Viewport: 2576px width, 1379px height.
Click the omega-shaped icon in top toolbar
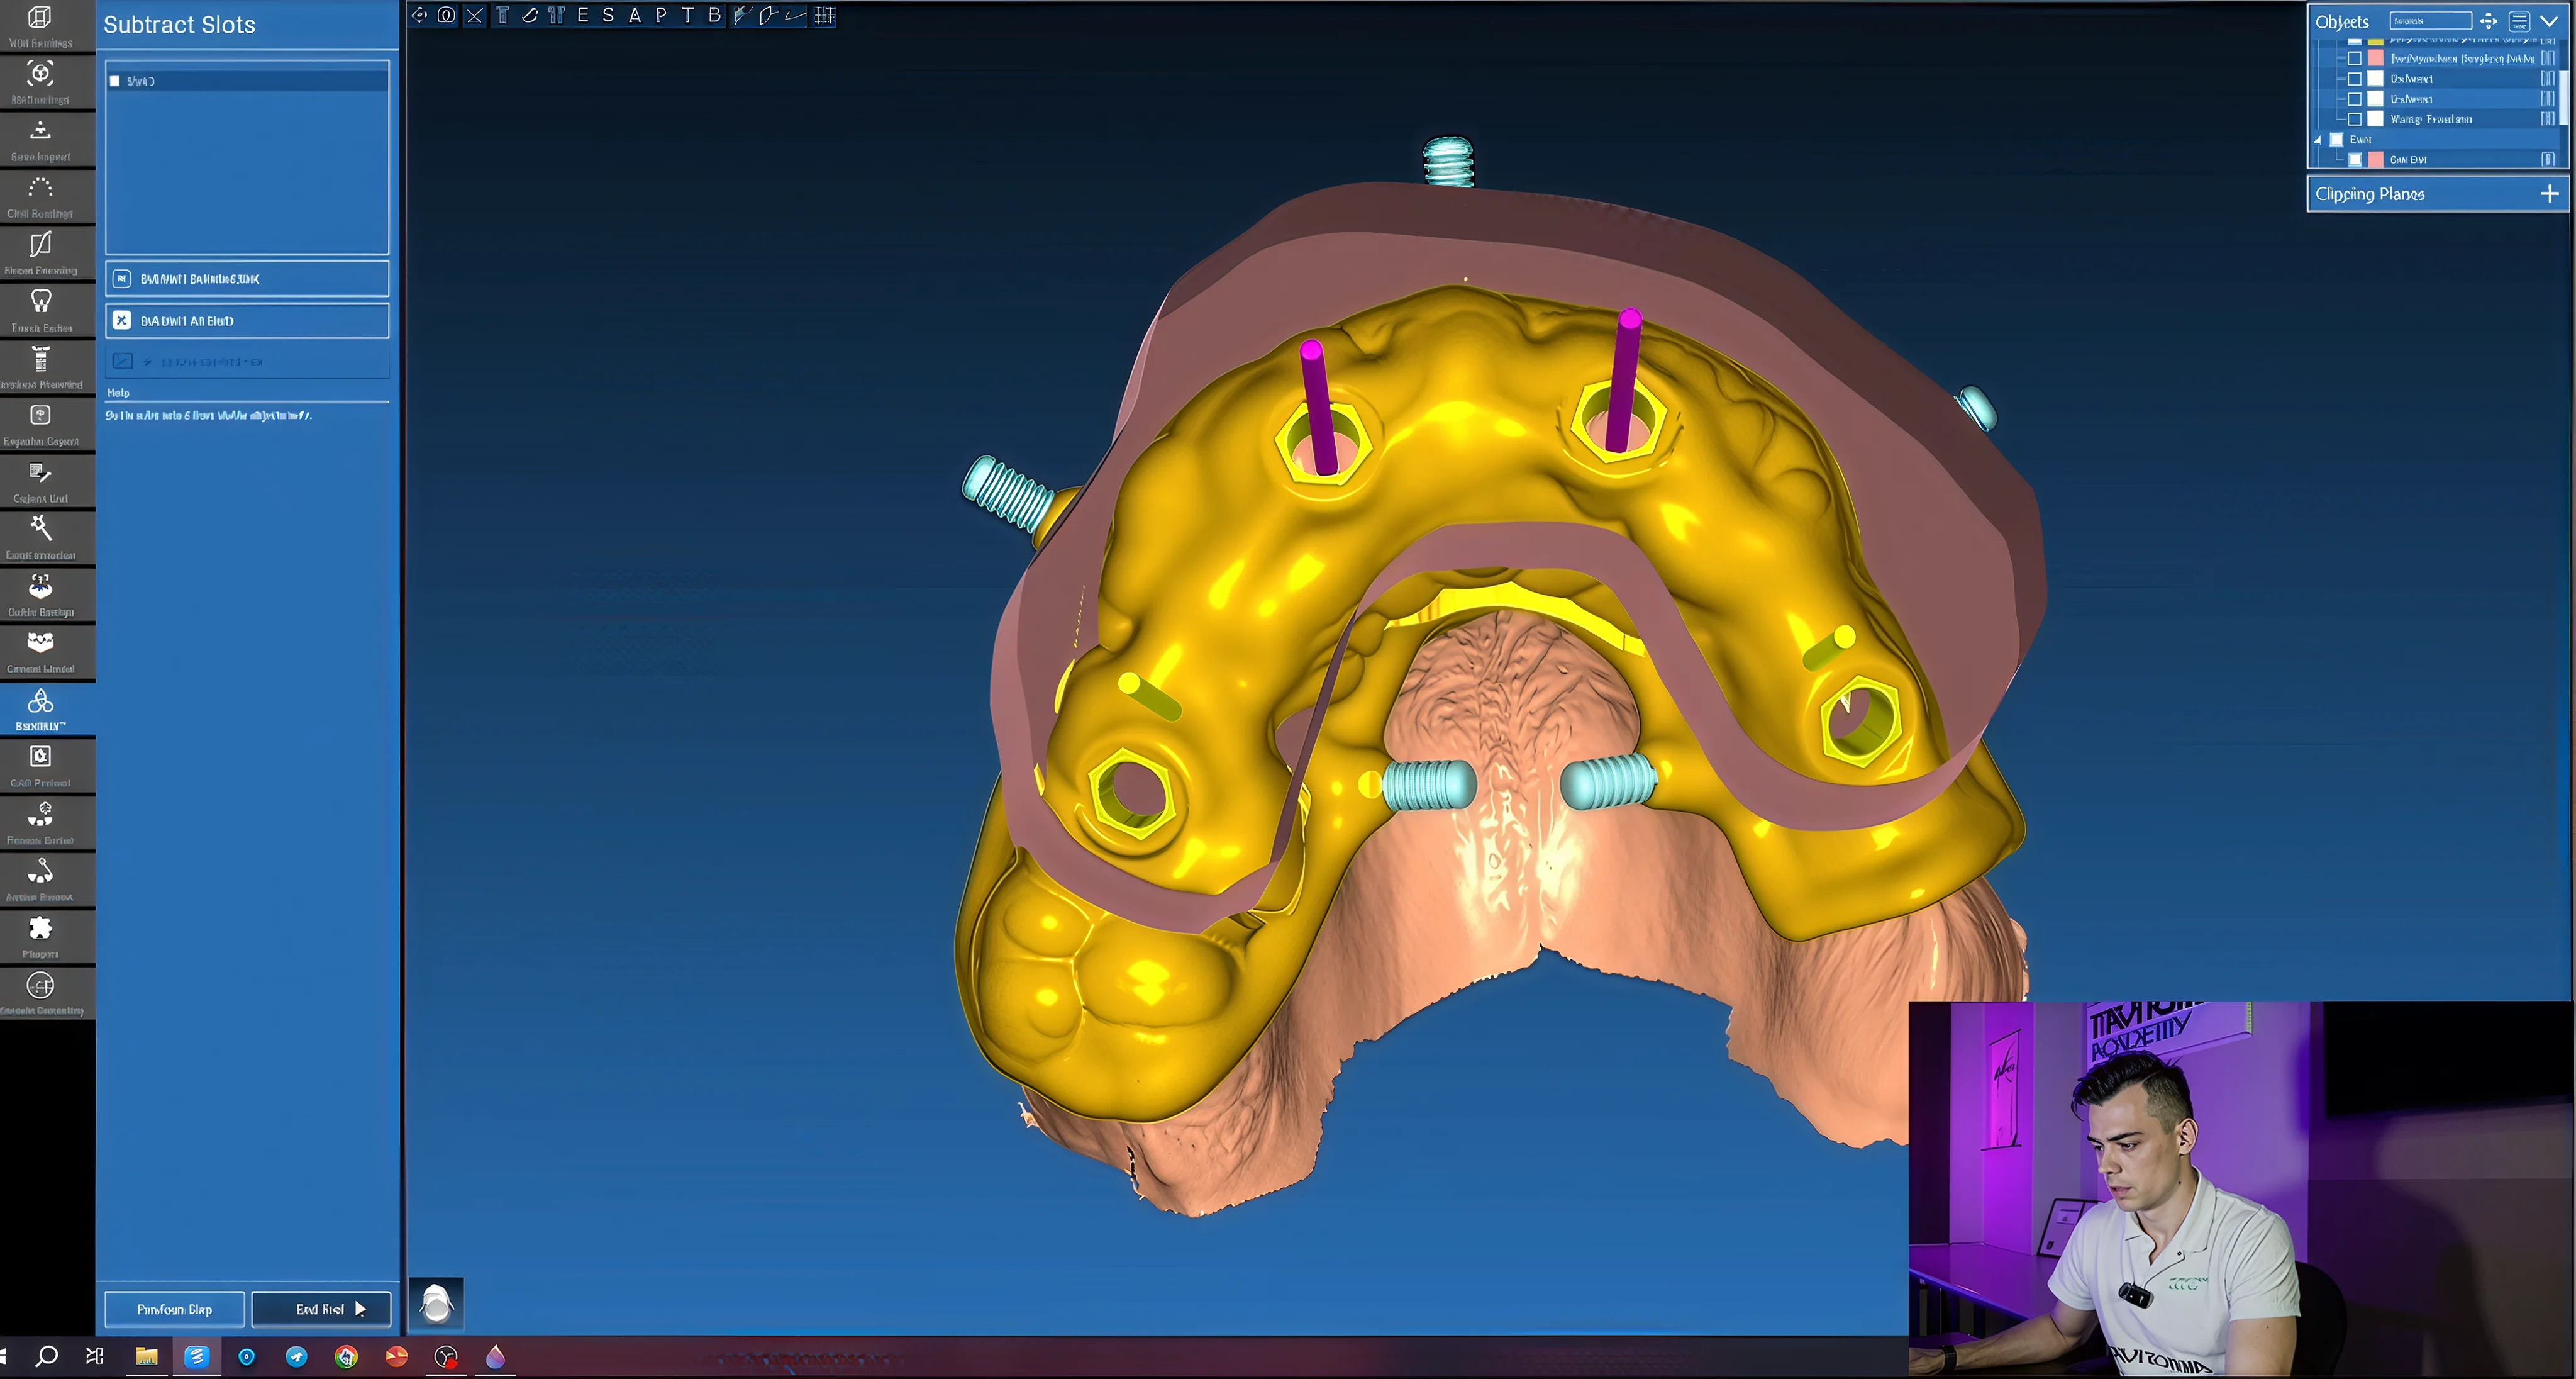click(x=446, y=15)
